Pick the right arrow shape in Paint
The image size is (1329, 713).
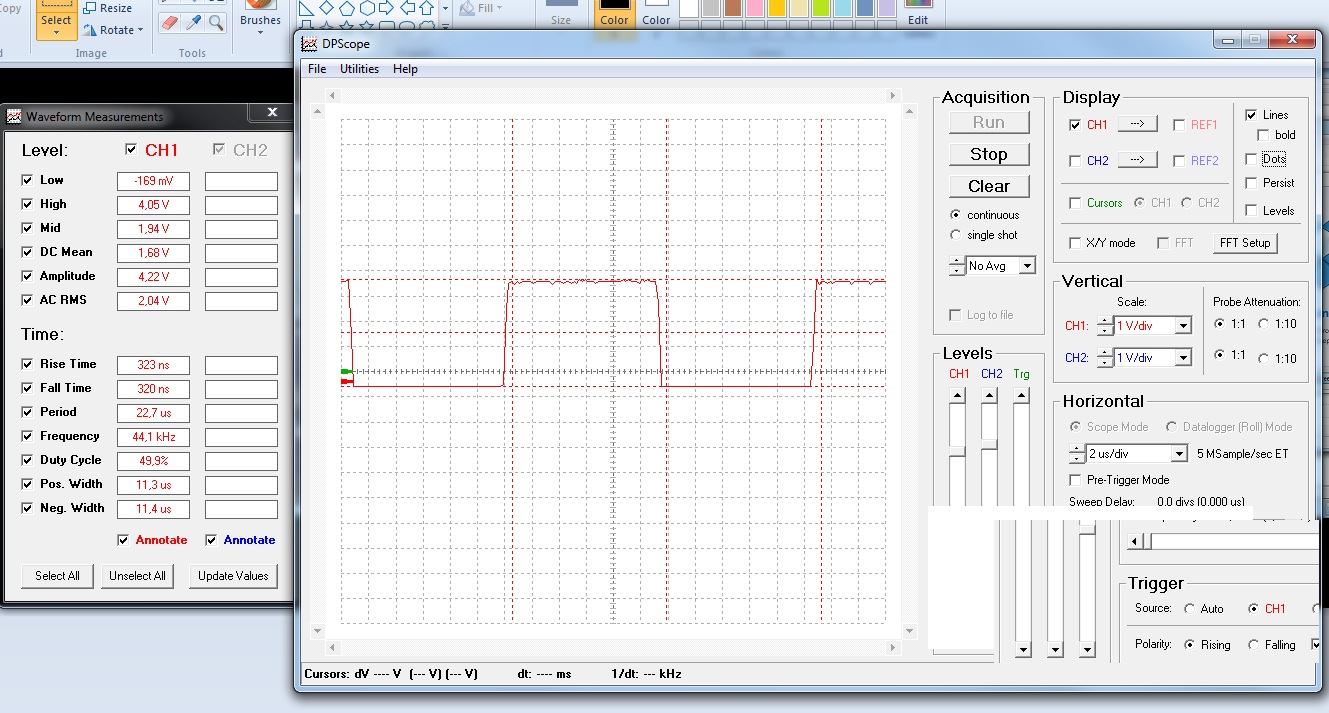pos(387,8)
